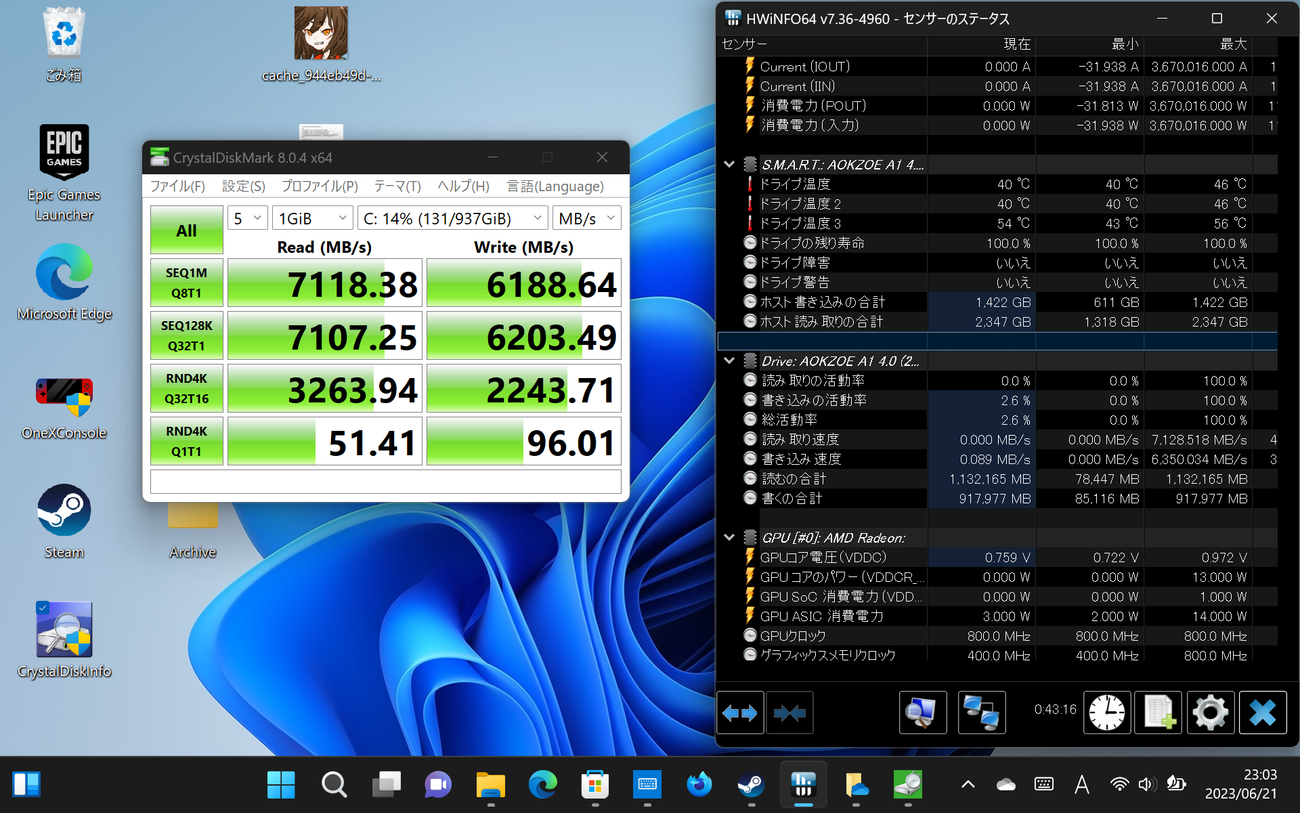
Task: Open HWiNFO settings via the gear icon
Action: [1210, 712]
